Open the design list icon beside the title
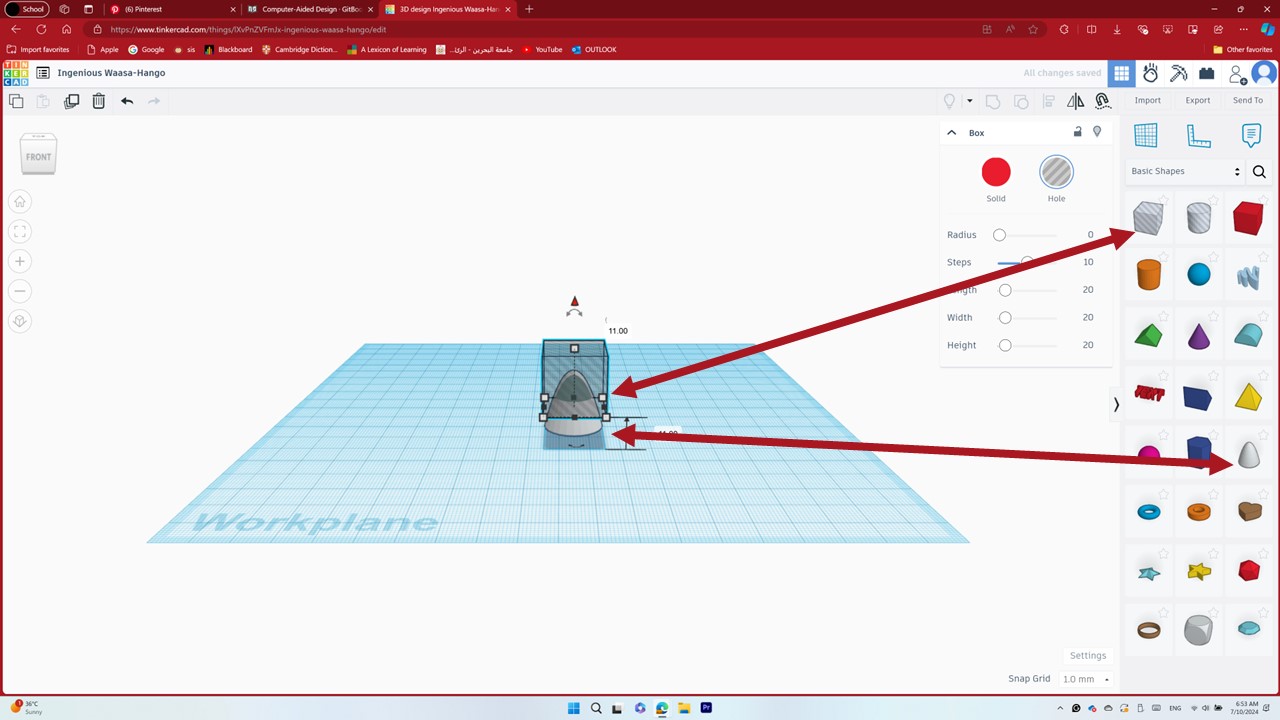Viewport: 1280px width, 720px height. pyautogui.click(x=43, y=73)
